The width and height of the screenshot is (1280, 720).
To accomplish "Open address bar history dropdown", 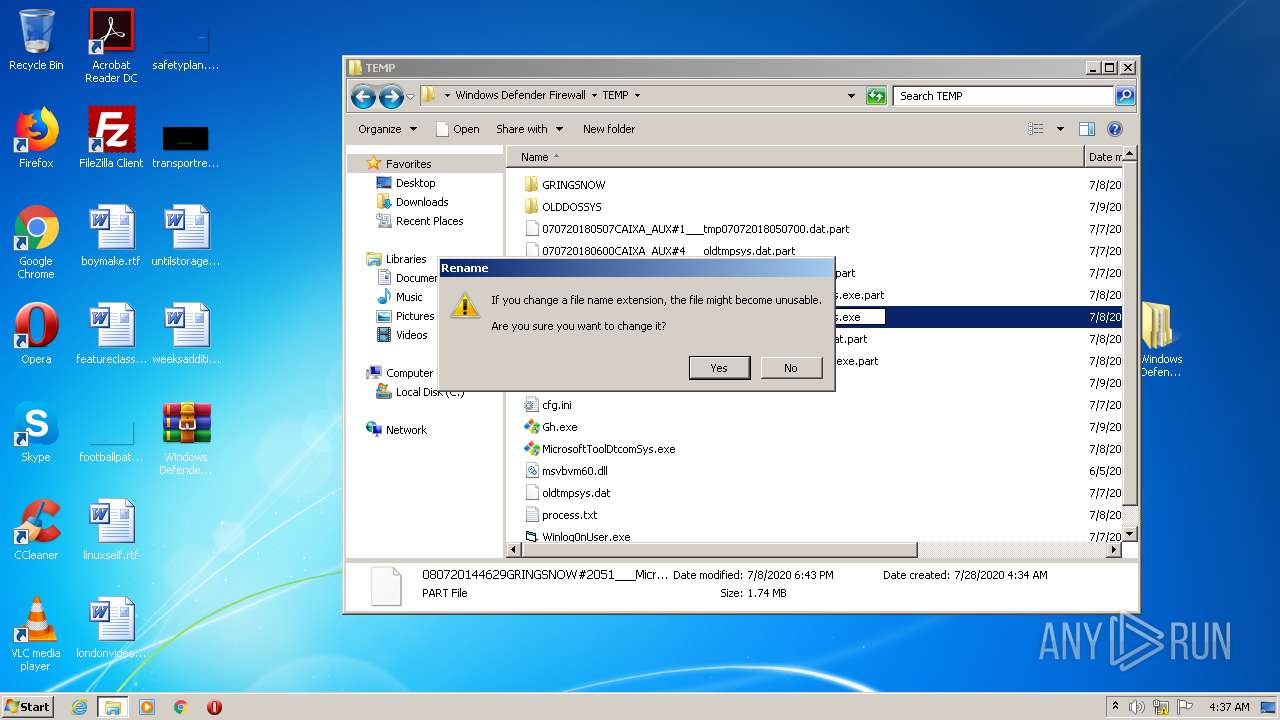I will click(x=851, y=96).
